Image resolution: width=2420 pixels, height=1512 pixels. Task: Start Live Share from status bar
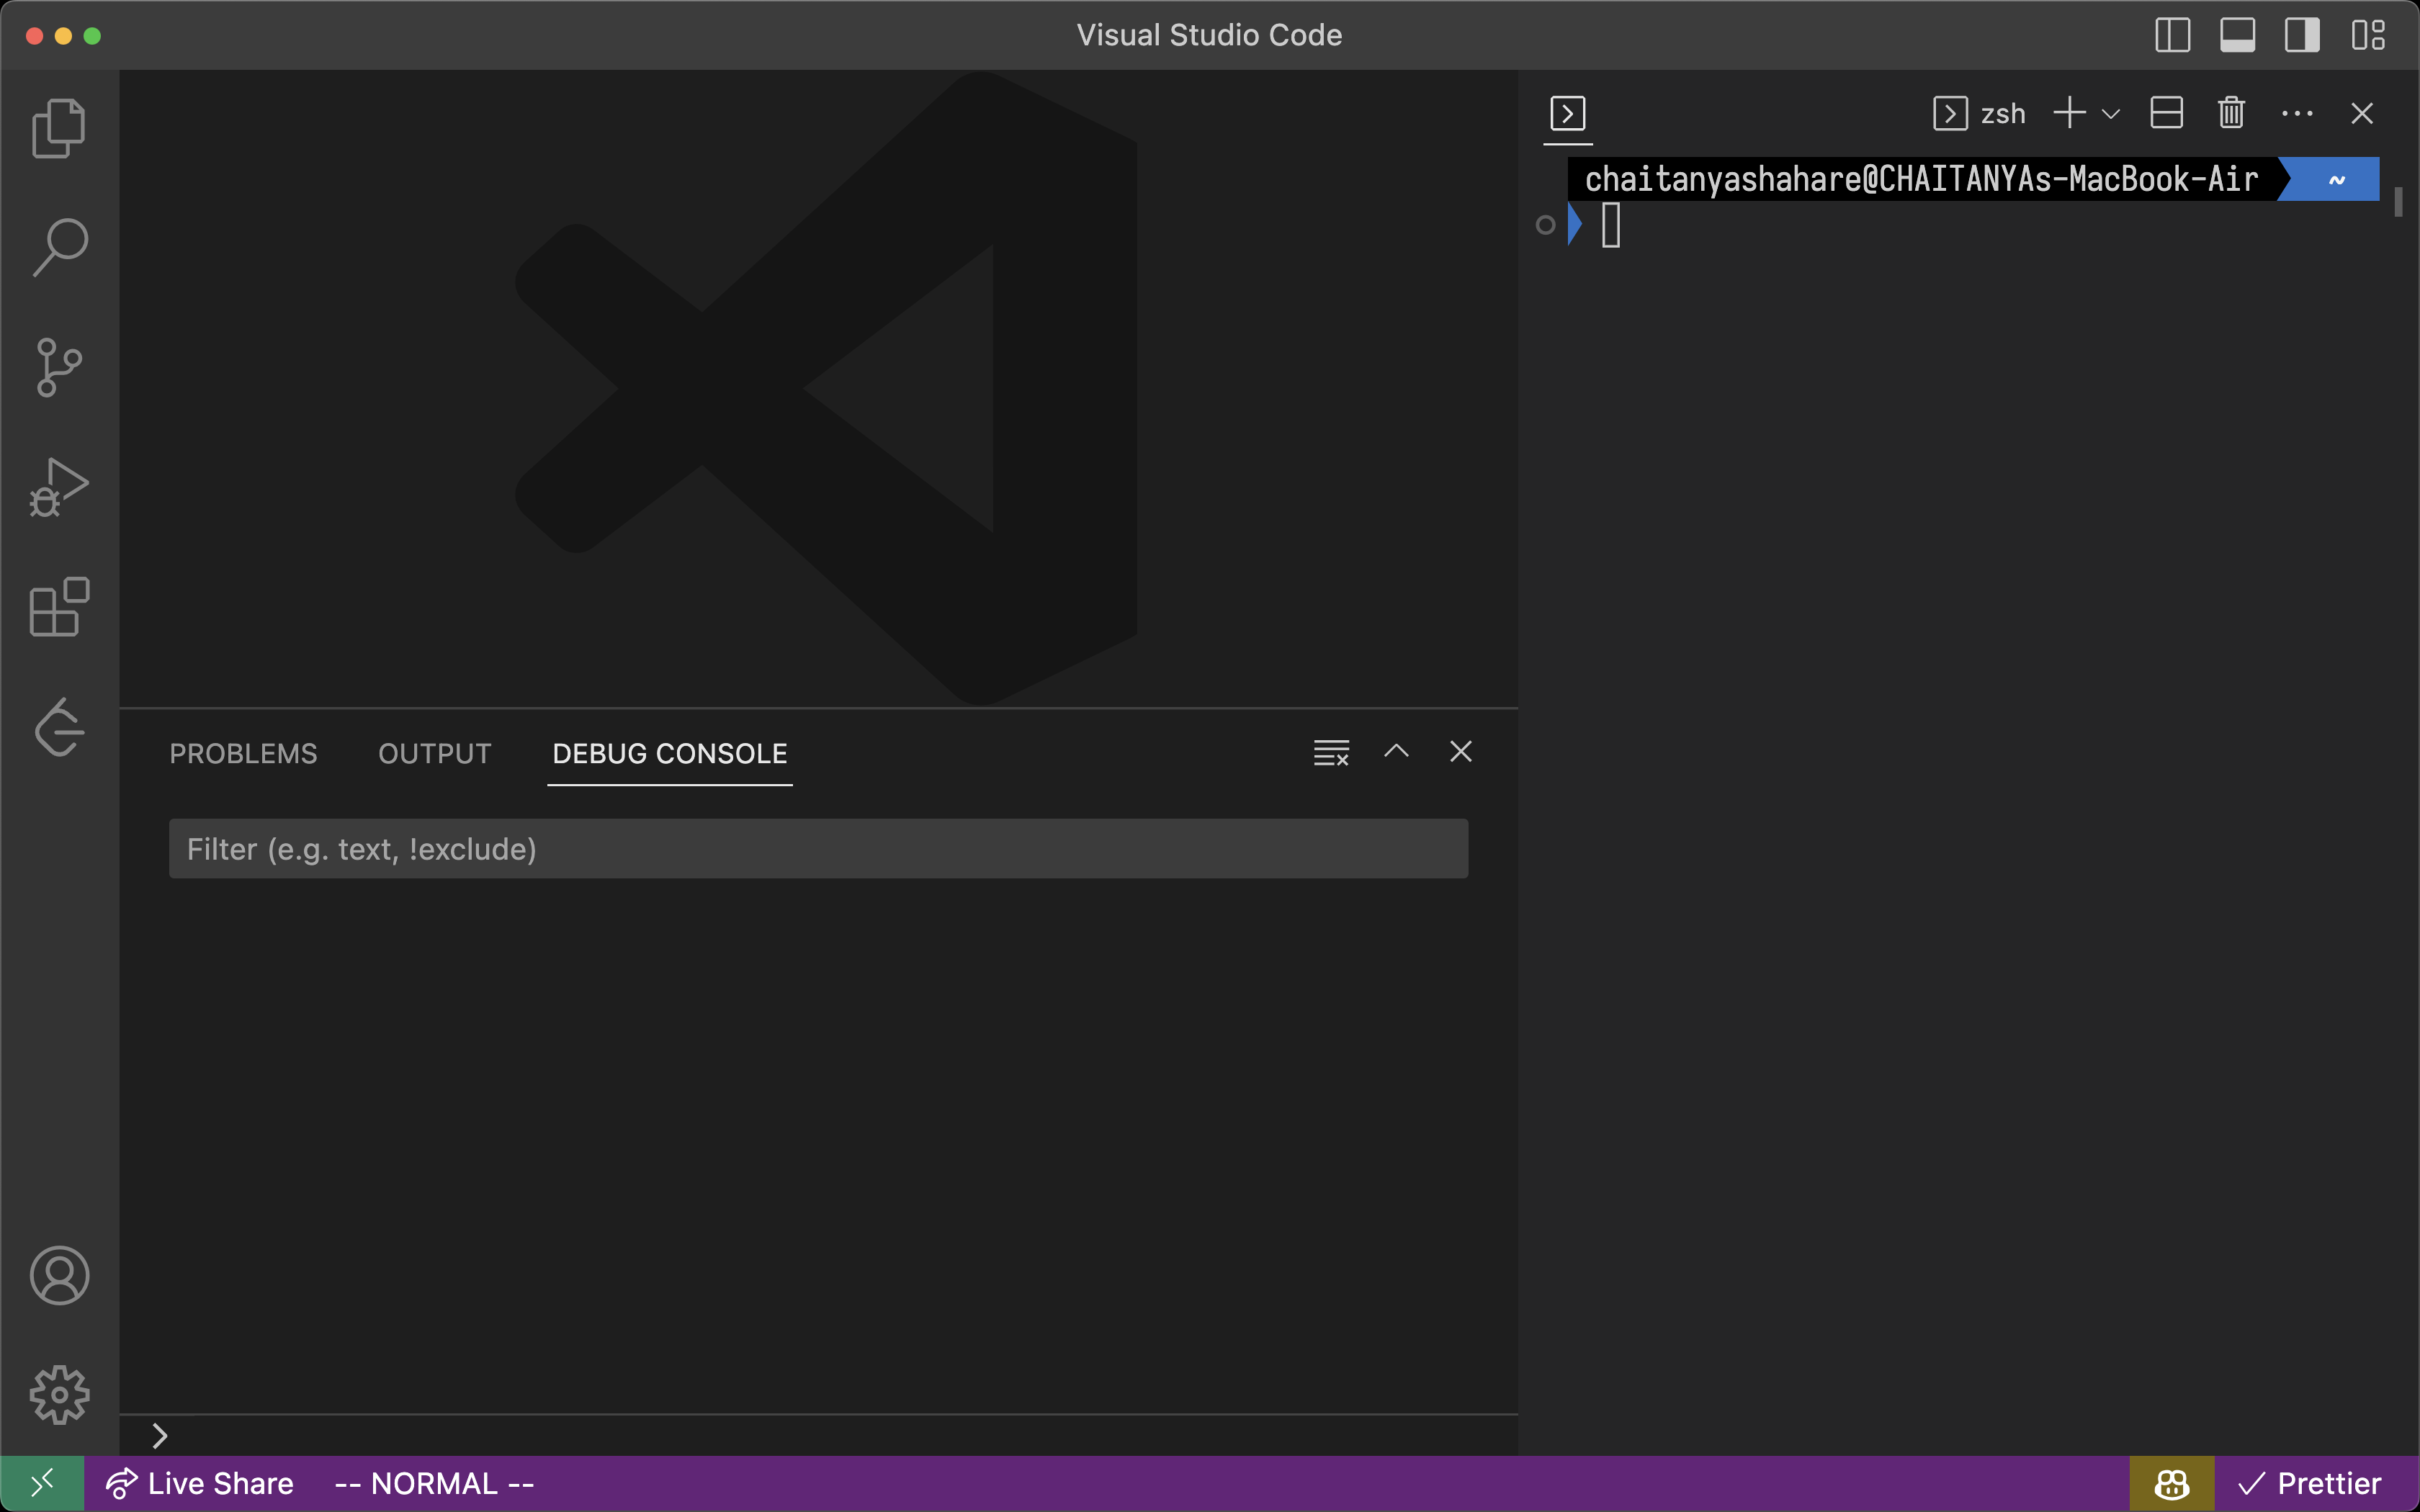(200, 1484)
